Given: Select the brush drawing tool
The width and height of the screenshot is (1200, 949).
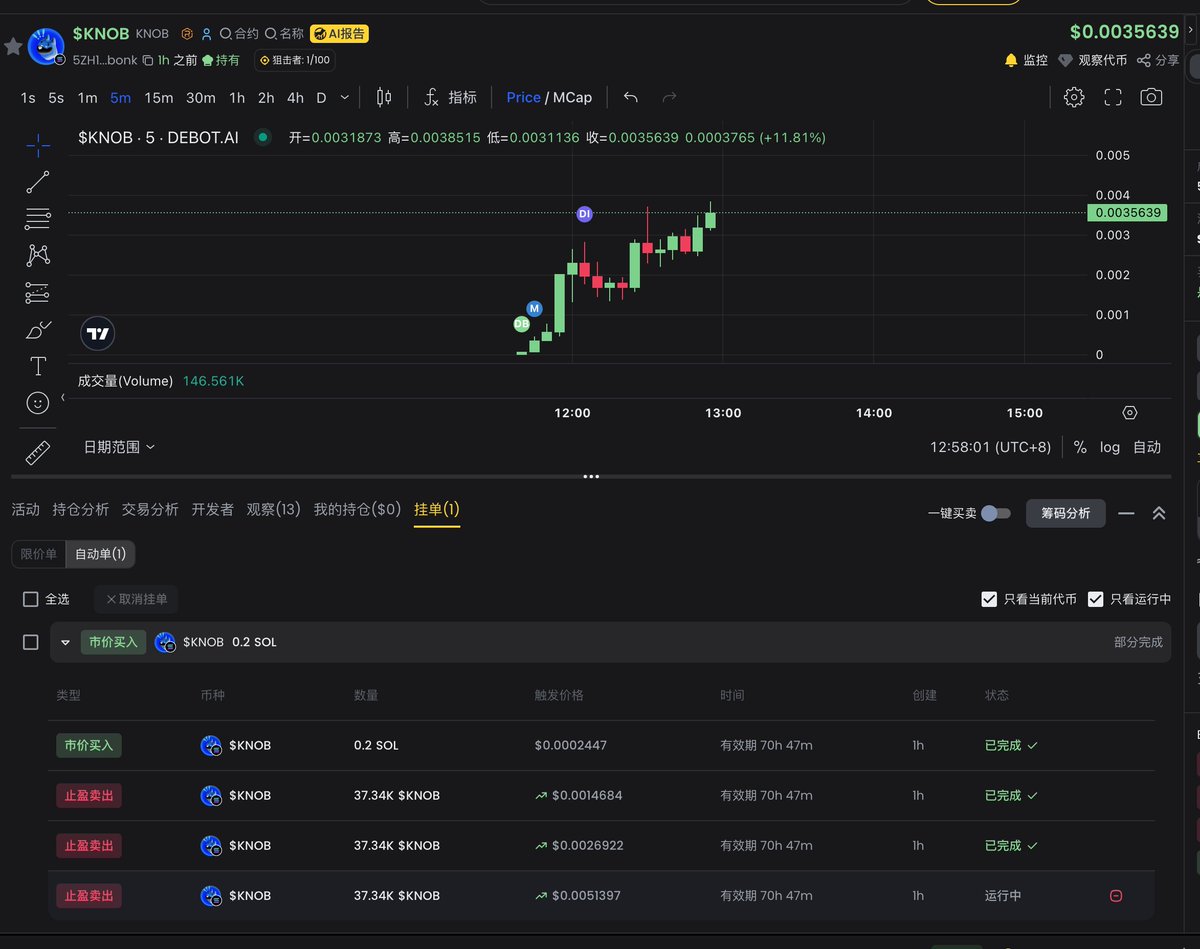Looking at the screenshot, I should (38, 329).
